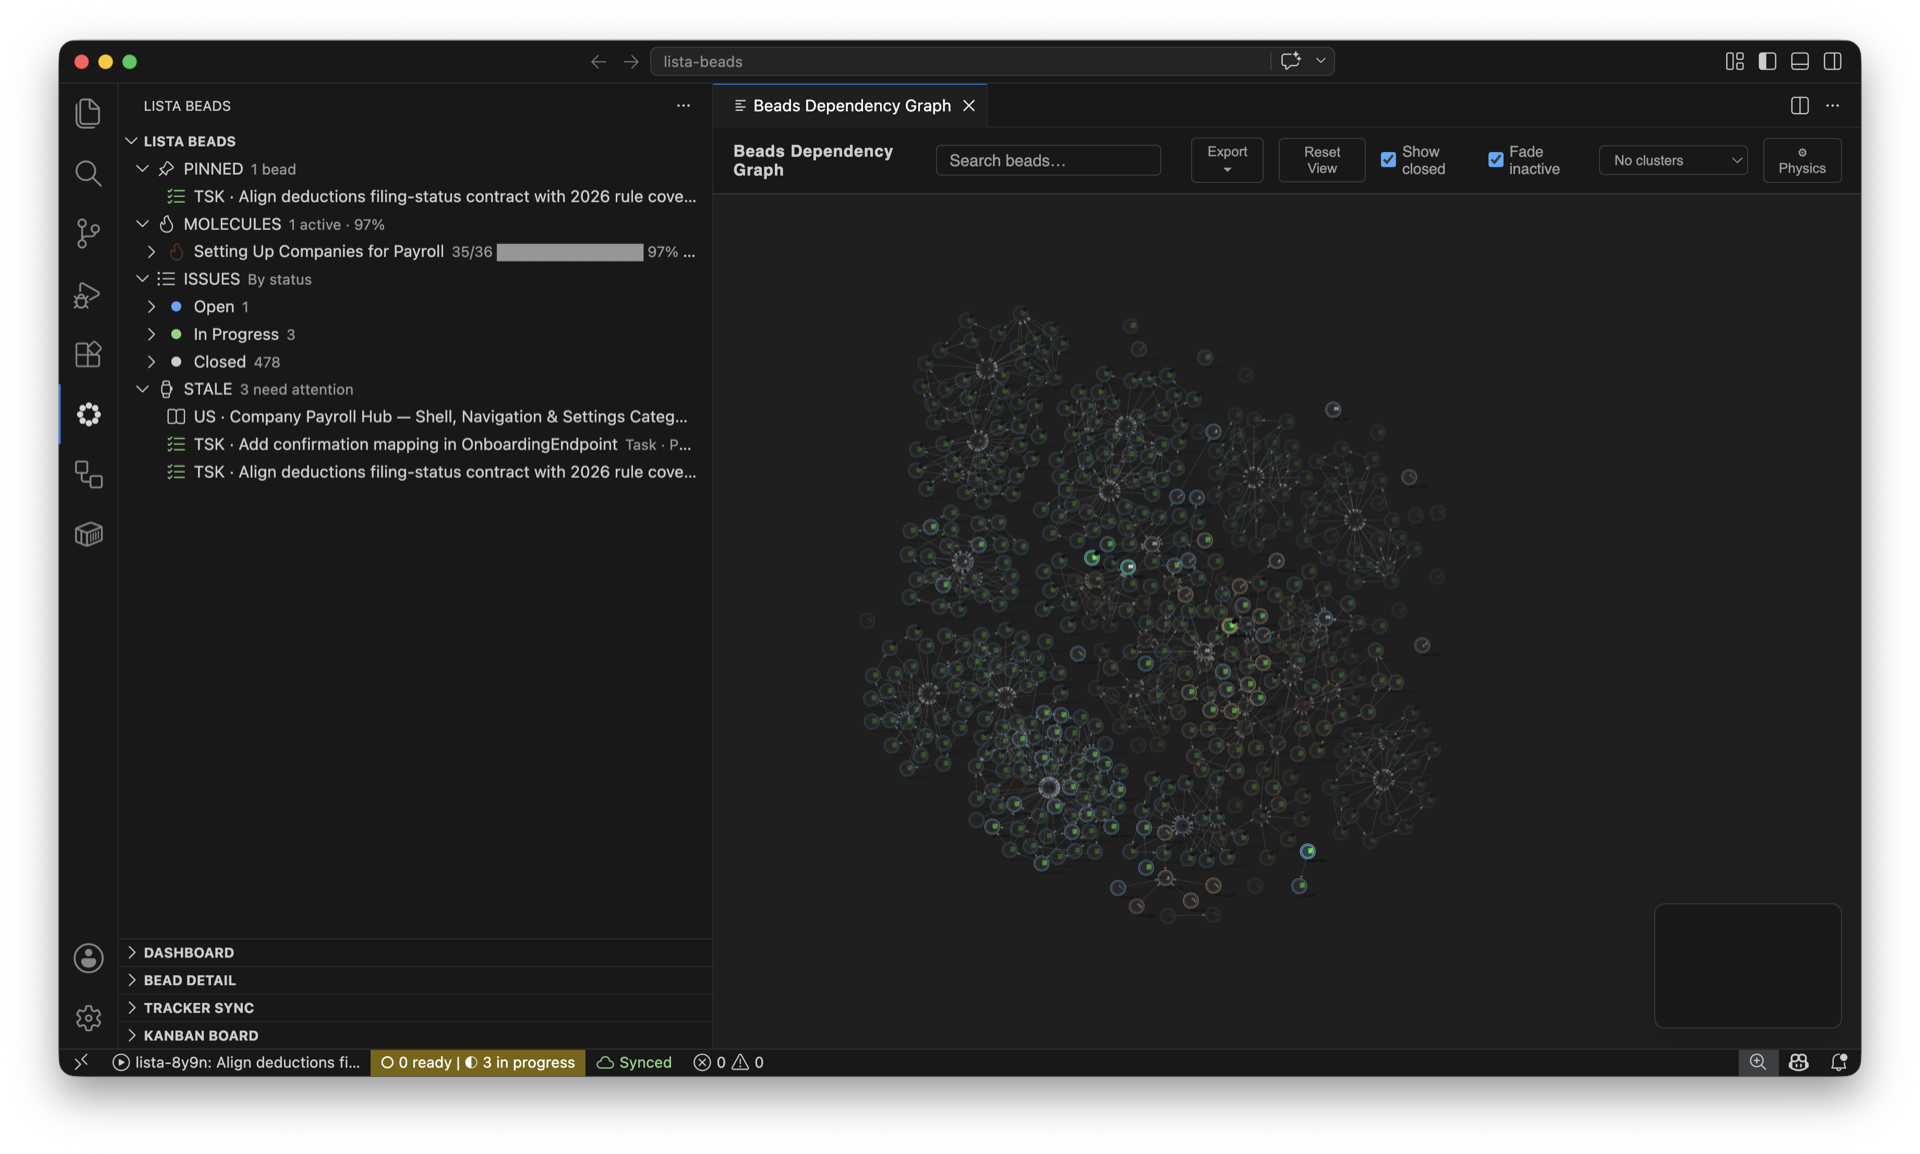Expand the Closed issues list

pos(151,361)
